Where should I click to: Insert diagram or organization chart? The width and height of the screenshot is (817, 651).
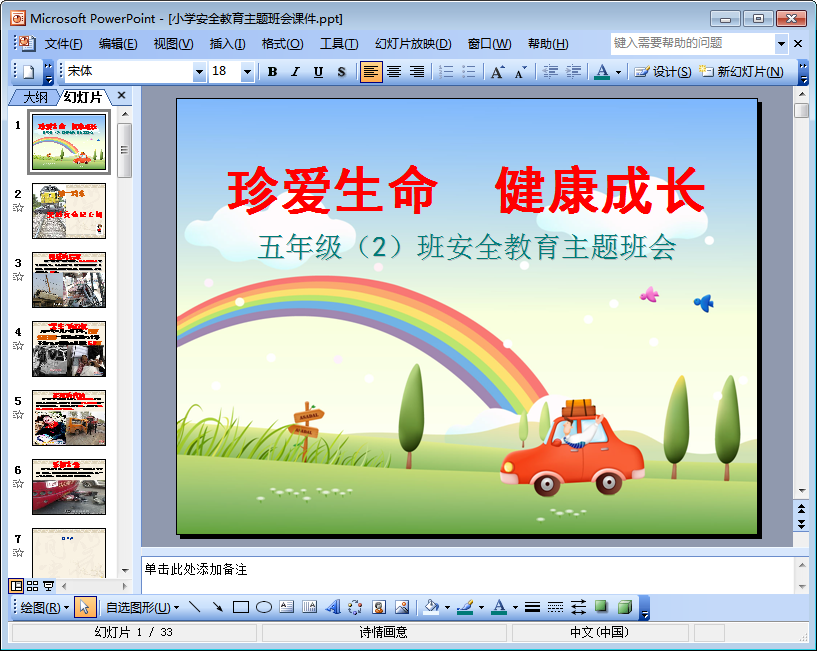point(355,607)
